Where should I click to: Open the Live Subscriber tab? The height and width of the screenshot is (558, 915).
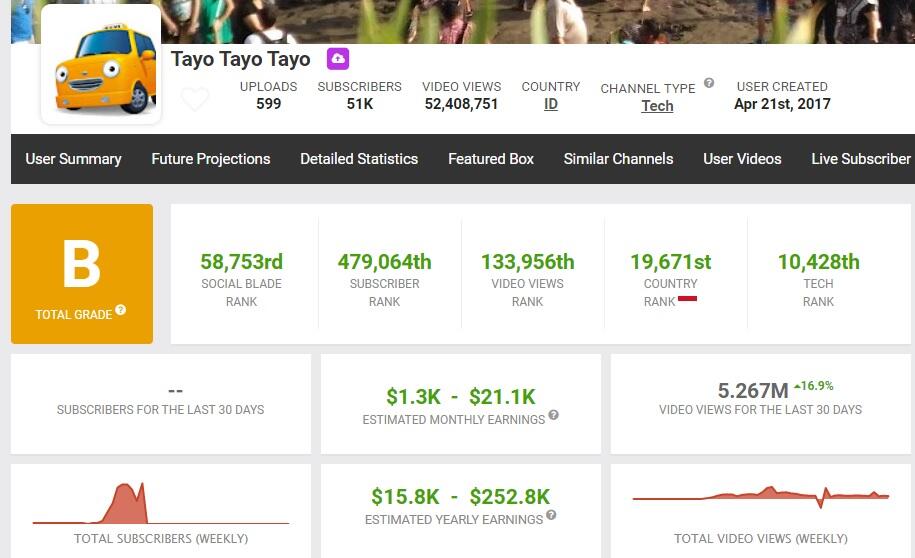coord(861,159)
